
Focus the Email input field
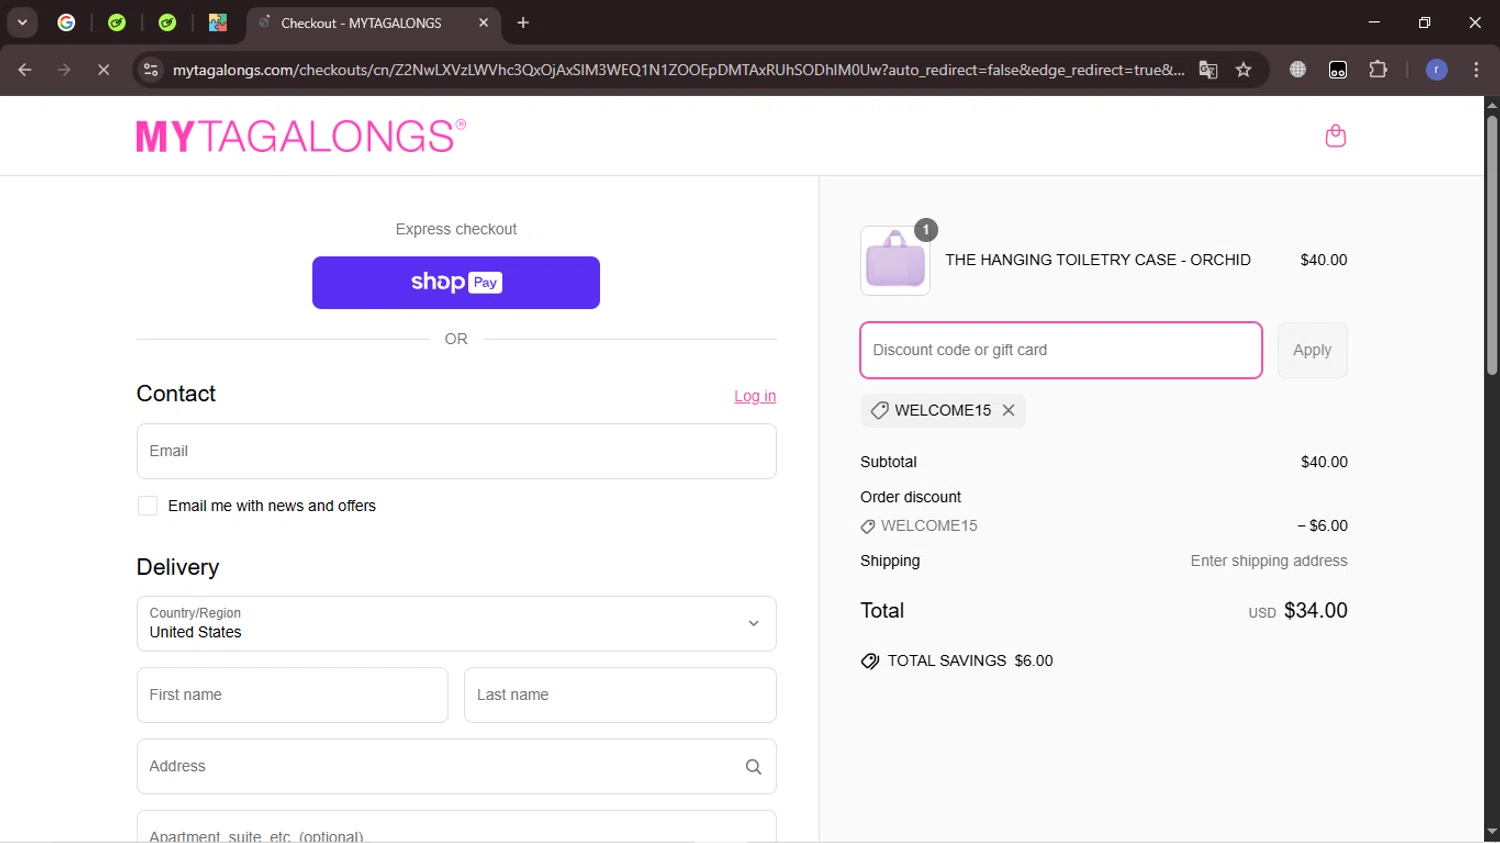pyautogui.click(x=456, y=451)
